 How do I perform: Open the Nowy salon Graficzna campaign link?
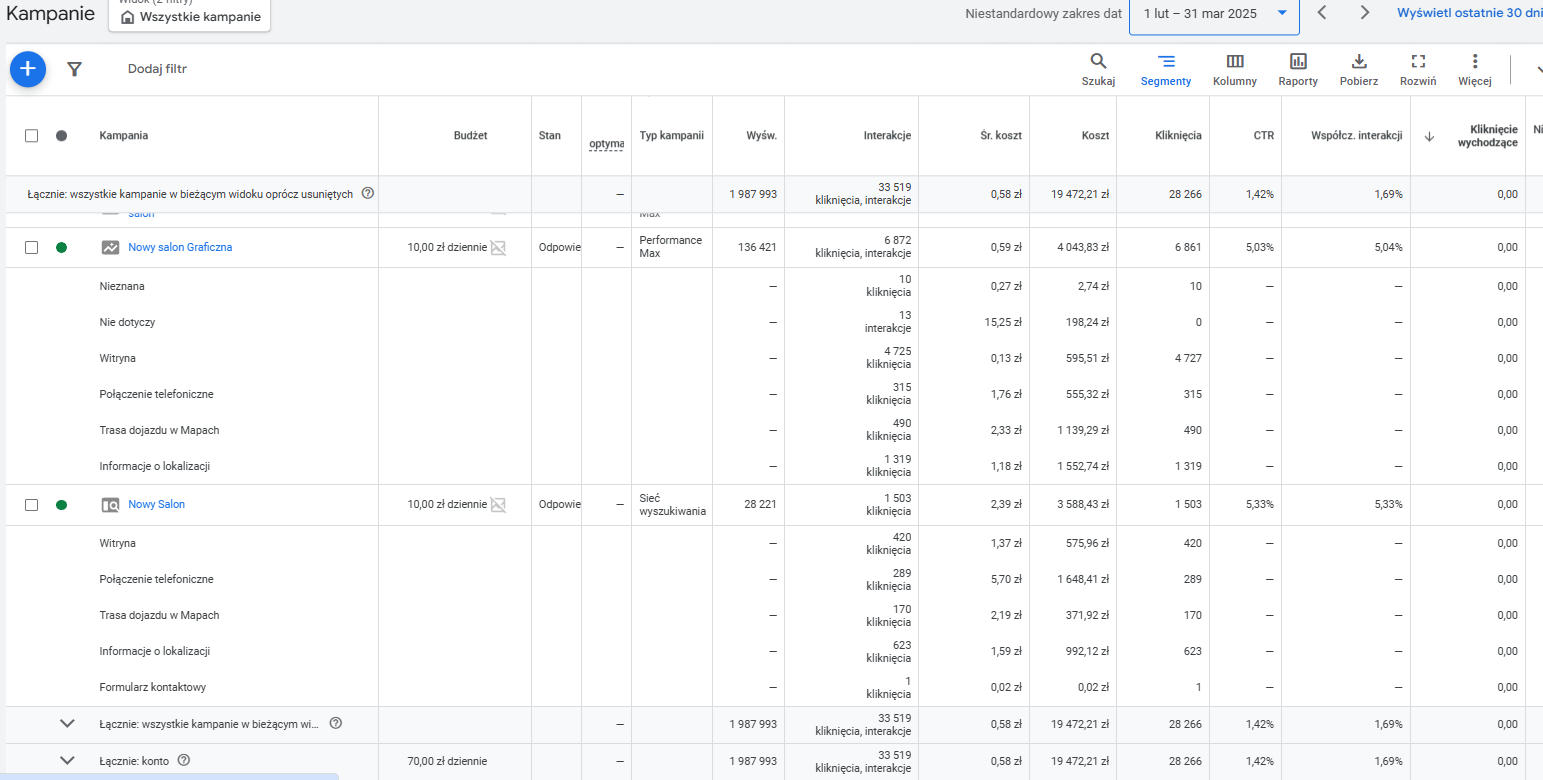point(180,248)
